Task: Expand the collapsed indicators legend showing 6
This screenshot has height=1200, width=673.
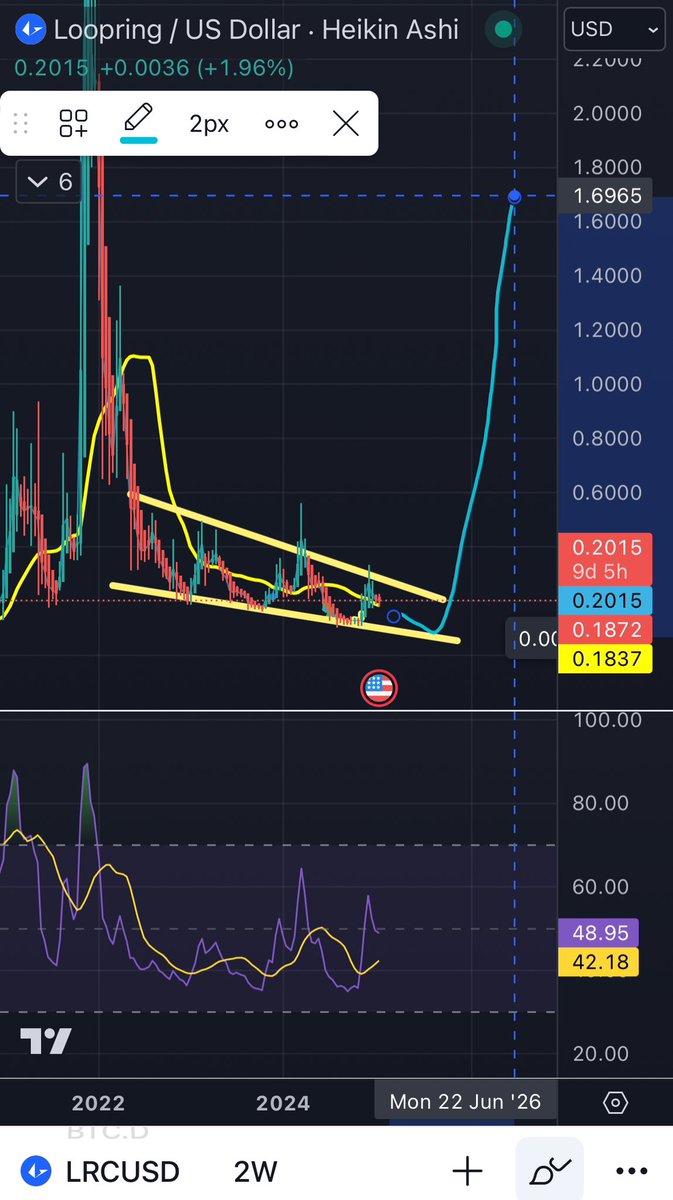Action: point(49,182)
